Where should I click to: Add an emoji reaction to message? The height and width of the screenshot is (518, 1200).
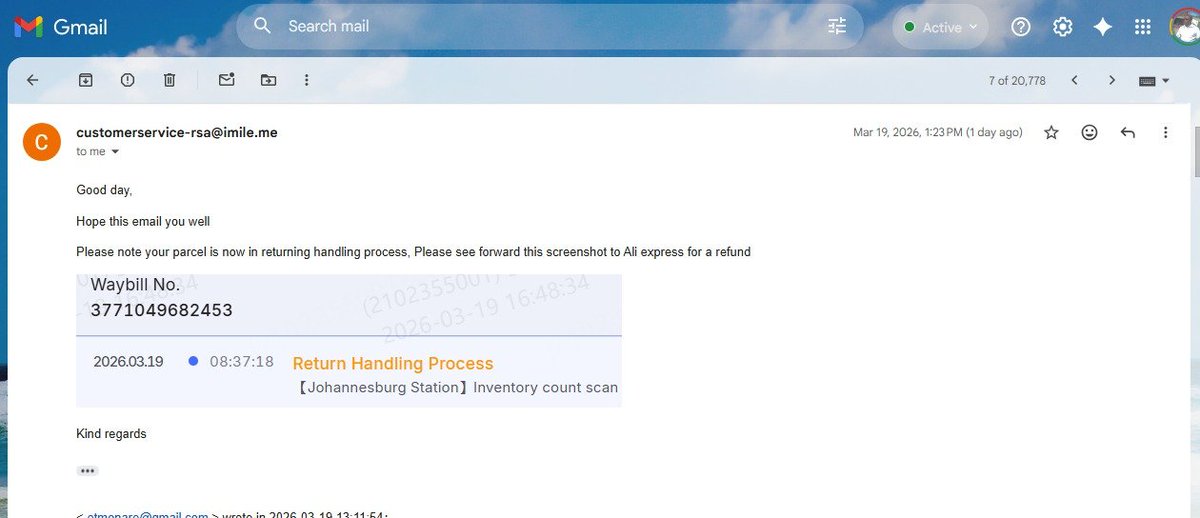pyautogui.click(x=1090, y=132)
